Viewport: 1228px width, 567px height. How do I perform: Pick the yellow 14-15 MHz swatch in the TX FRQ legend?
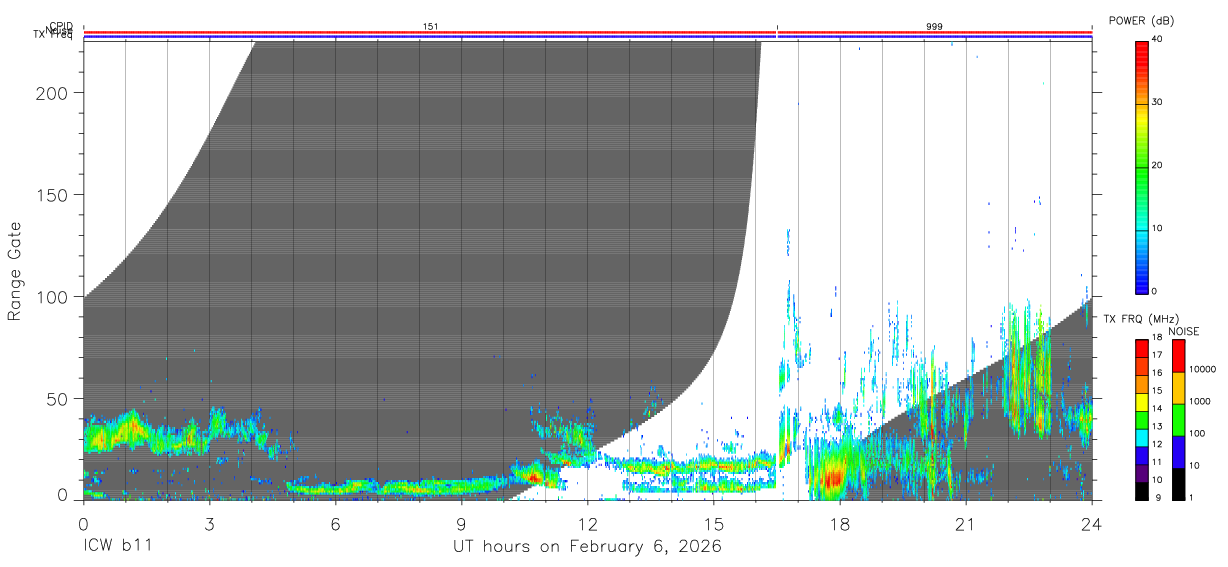(1141, 400)
